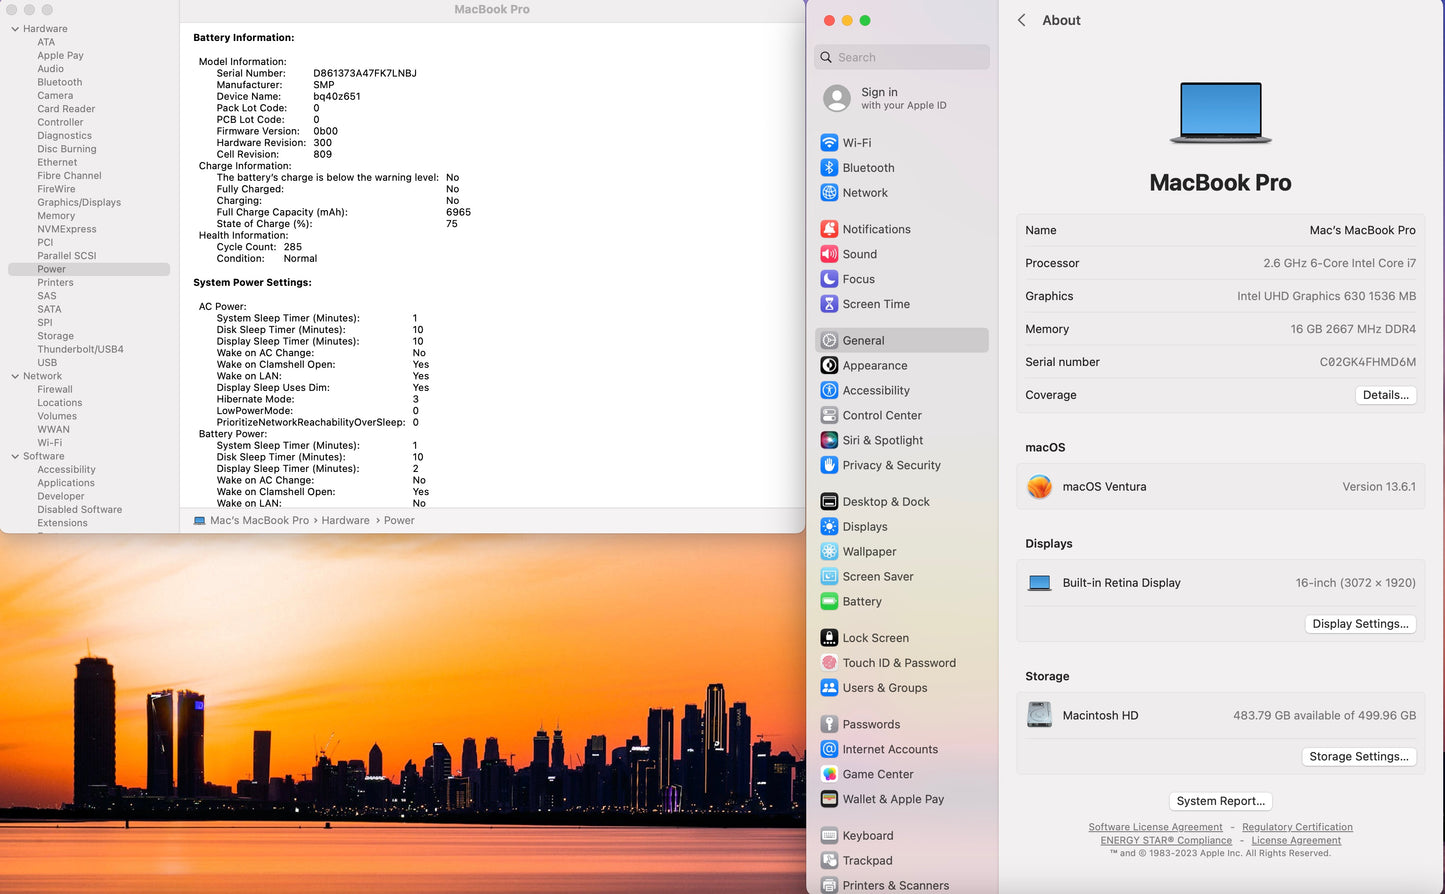Open the Software License Agreement link

click(1155, 827)
